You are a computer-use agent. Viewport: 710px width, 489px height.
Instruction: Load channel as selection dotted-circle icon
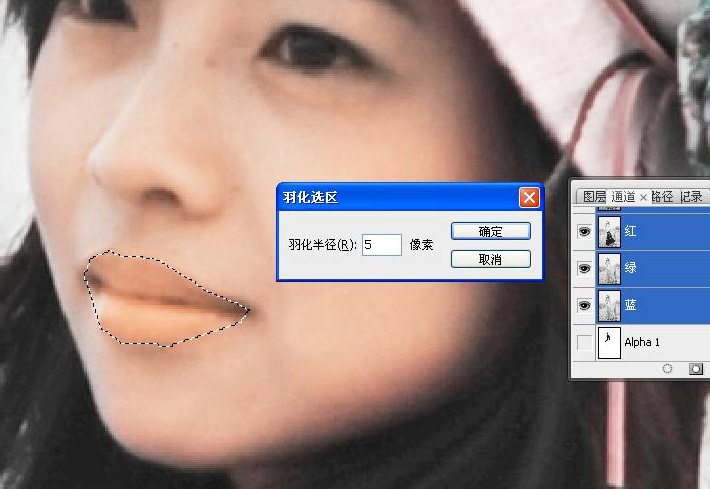coord(667,369)
